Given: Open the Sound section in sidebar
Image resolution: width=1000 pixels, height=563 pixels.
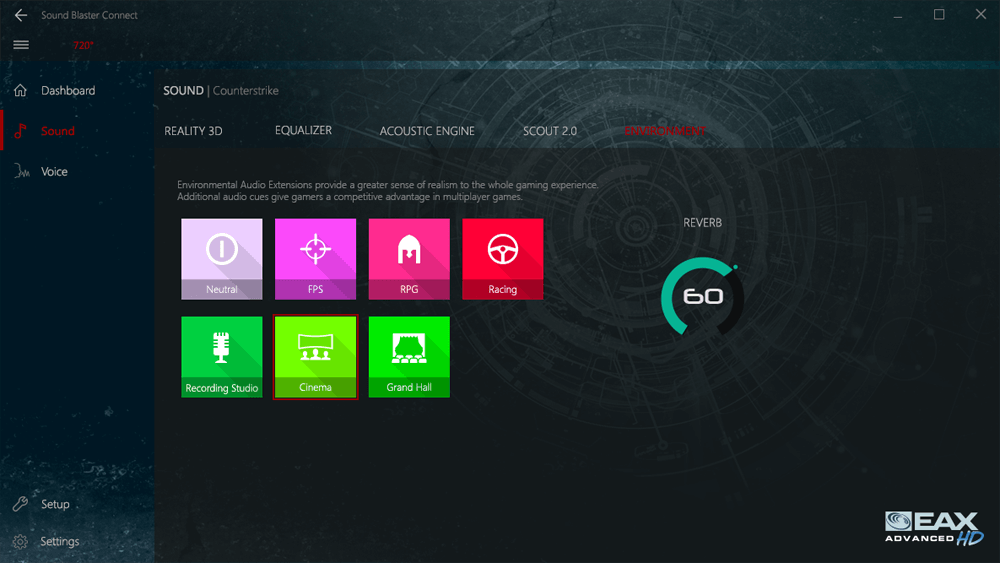Looking at the screenshot, I should coord(57,131).
